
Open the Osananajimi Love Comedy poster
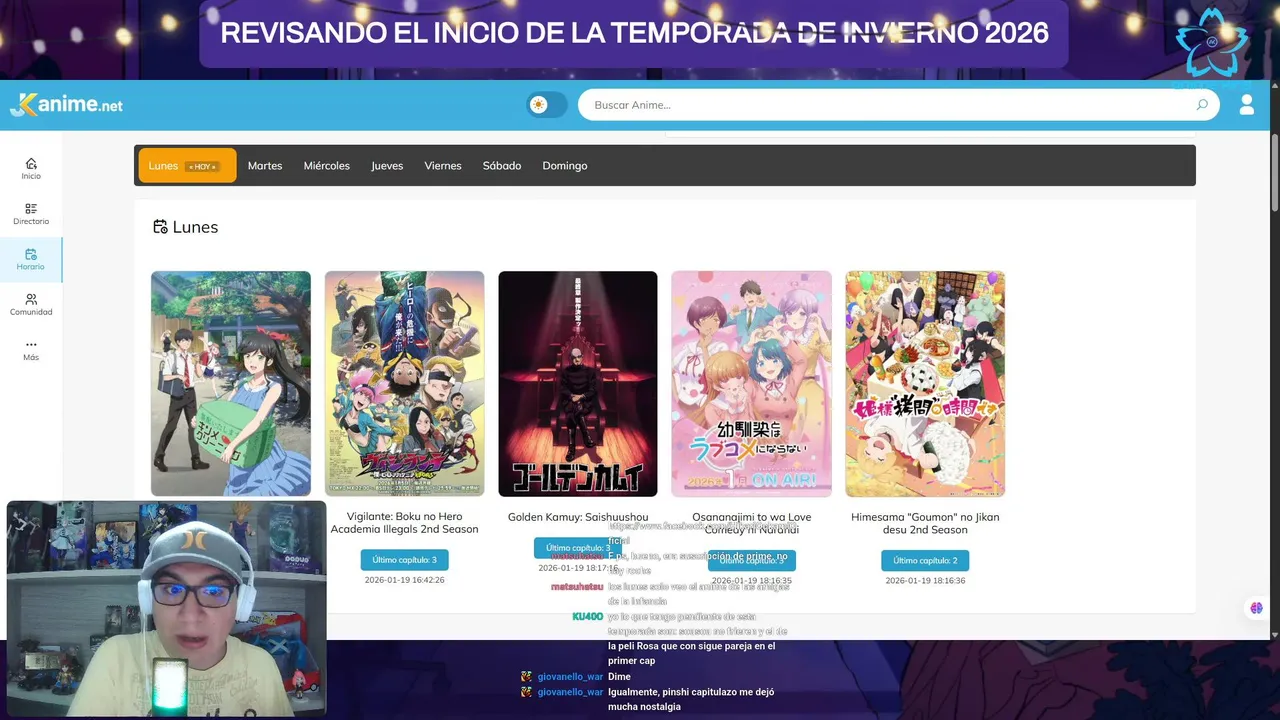[751, 384]
